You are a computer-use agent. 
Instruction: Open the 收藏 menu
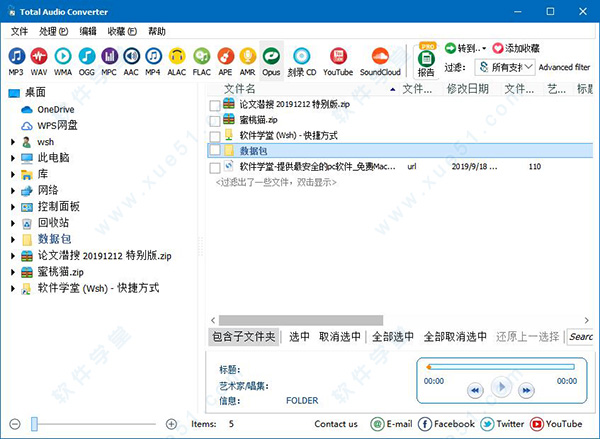coord(122,31)
